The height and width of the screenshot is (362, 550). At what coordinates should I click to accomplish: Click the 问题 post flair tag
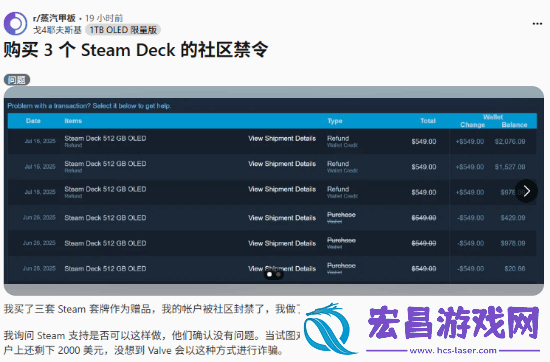point(17,80)
